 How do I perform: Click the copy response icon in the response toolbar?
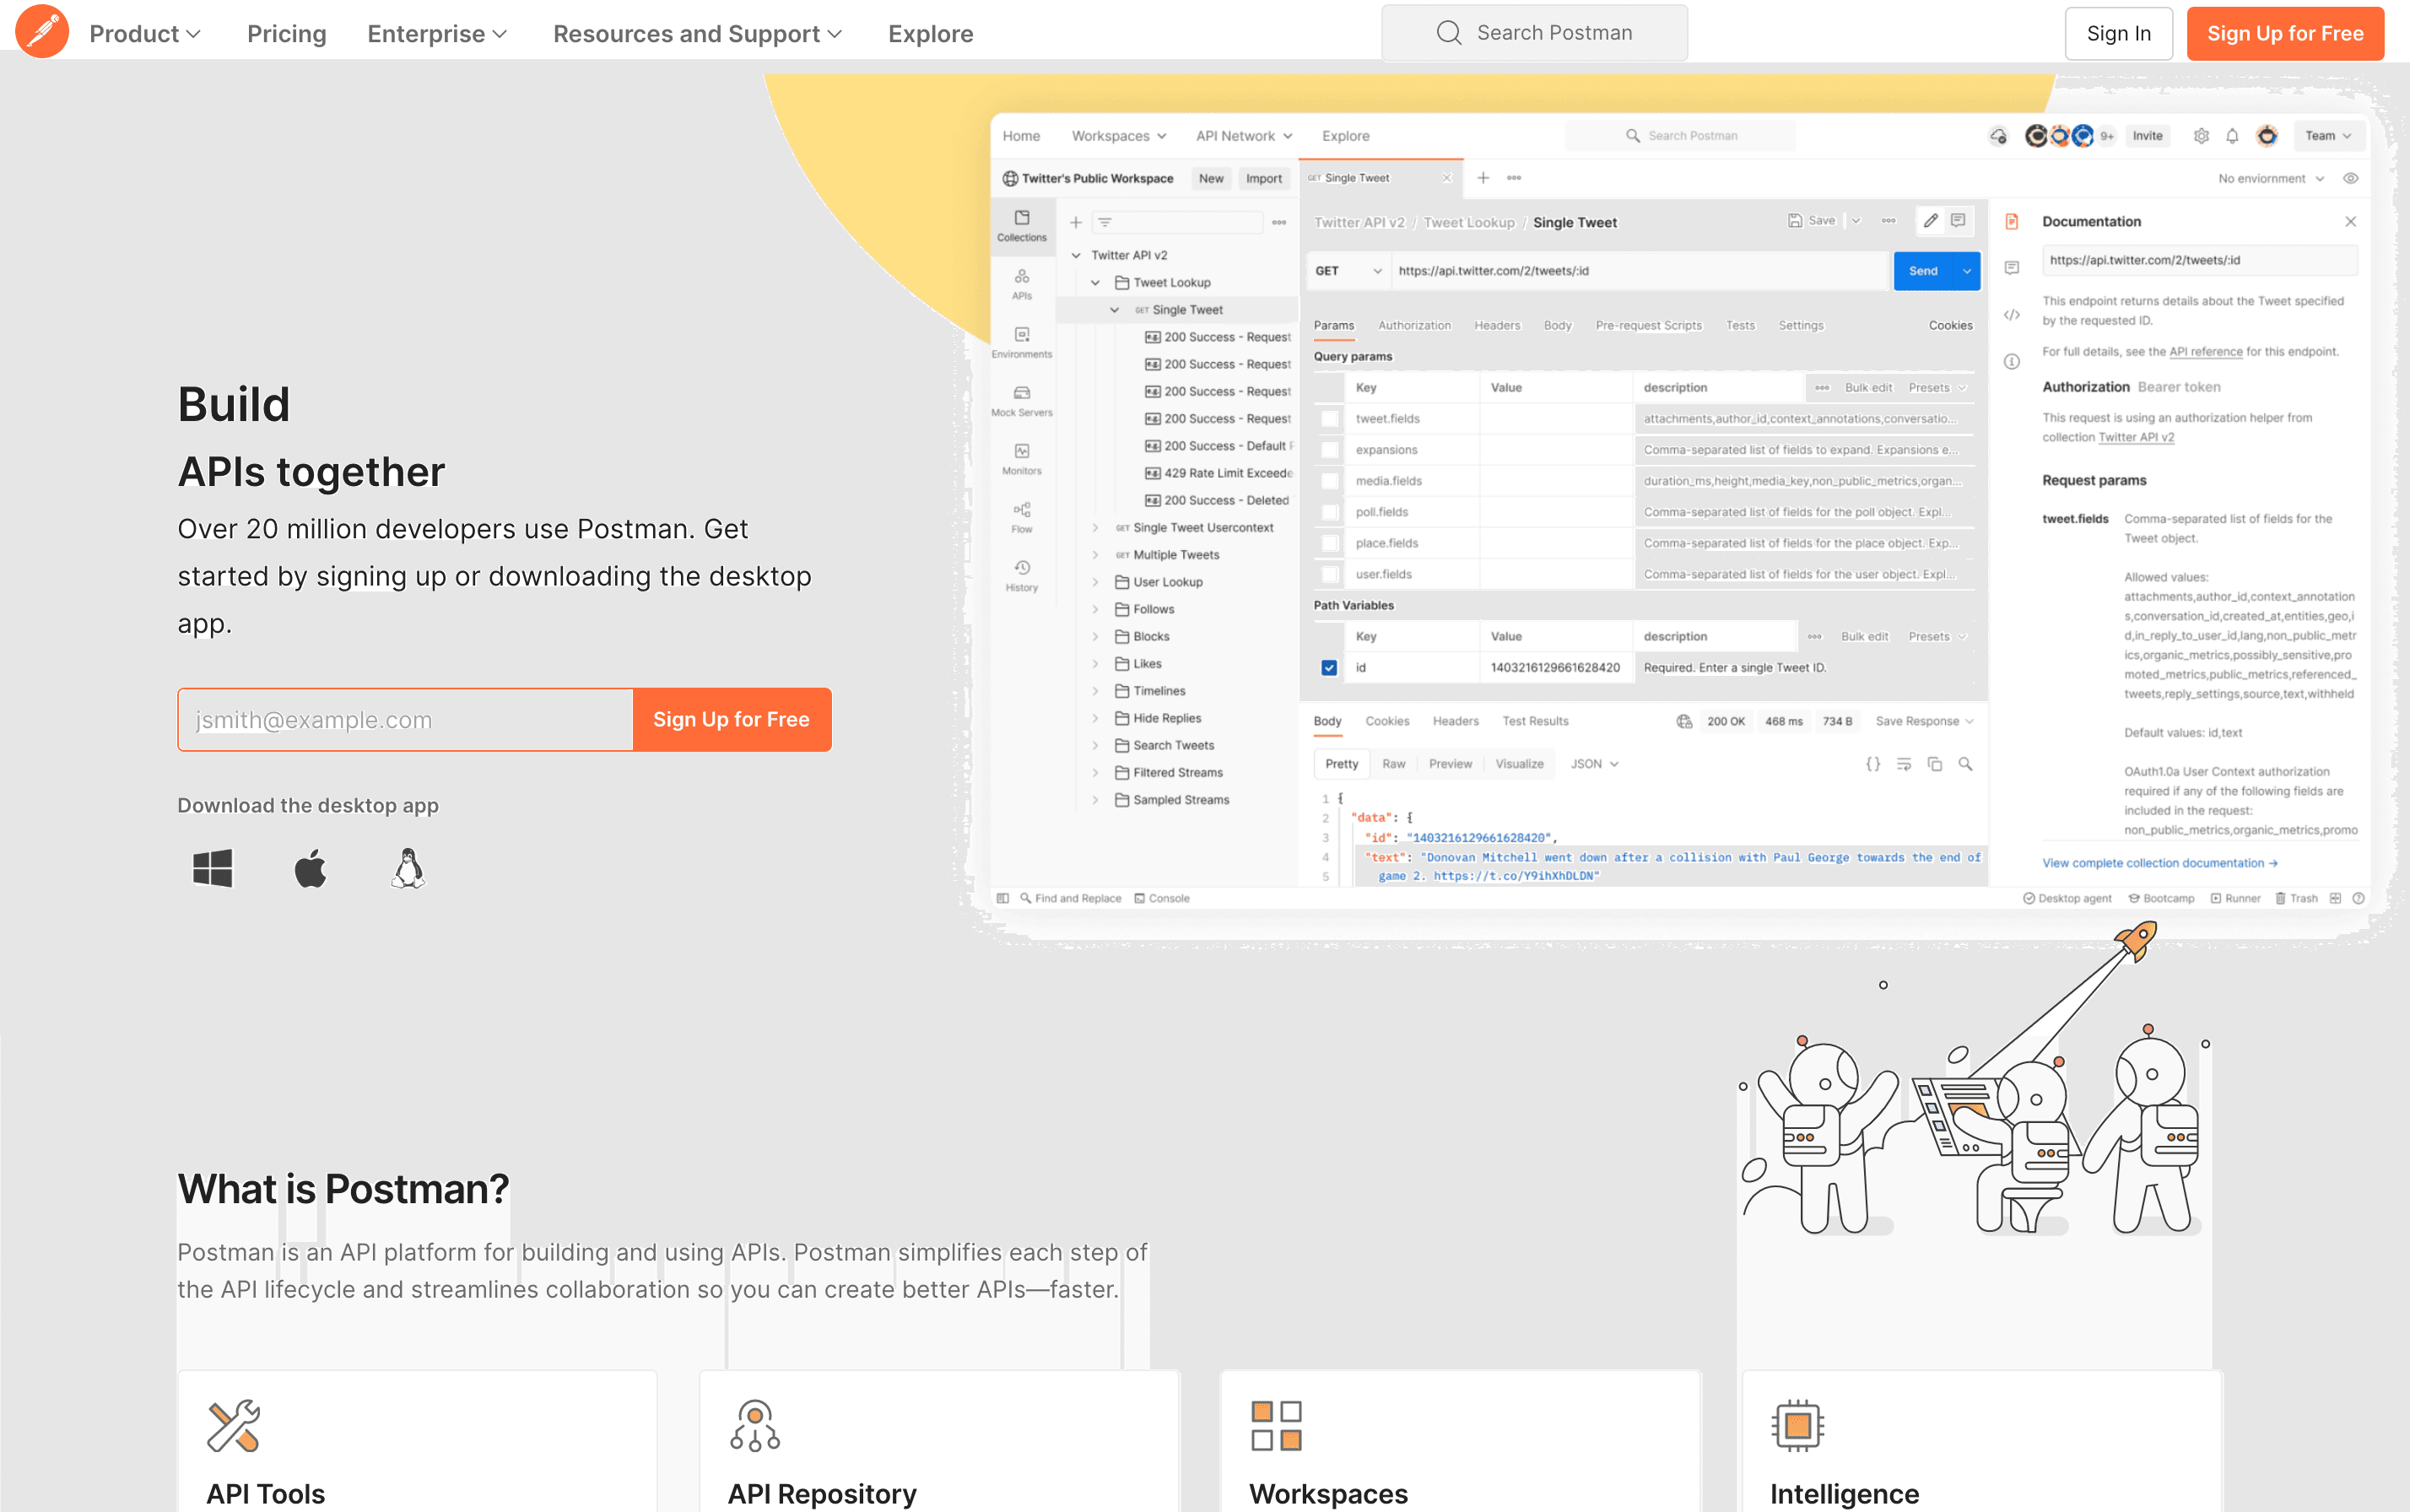[x=1935, y=764]
